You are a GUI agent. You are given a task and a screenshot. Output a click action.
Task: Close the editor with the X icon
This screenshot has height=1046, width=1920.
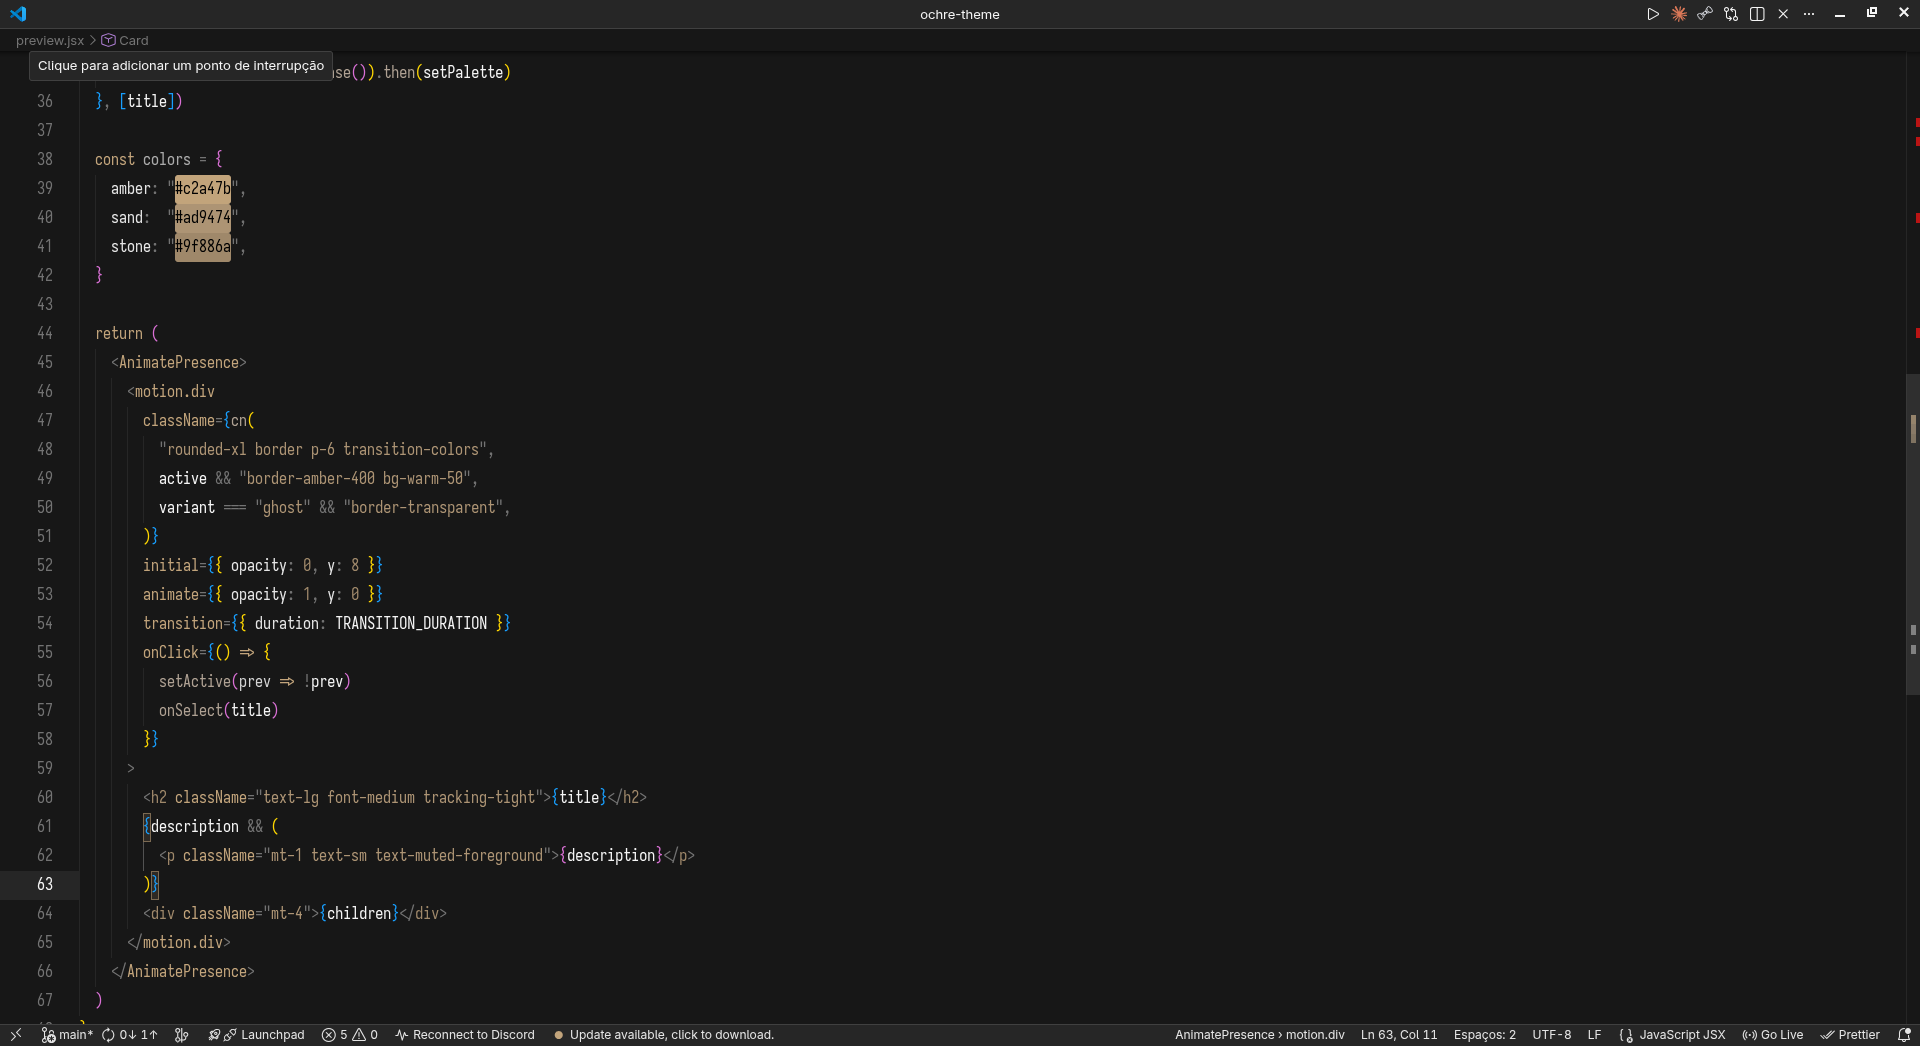coord(1783,14)
